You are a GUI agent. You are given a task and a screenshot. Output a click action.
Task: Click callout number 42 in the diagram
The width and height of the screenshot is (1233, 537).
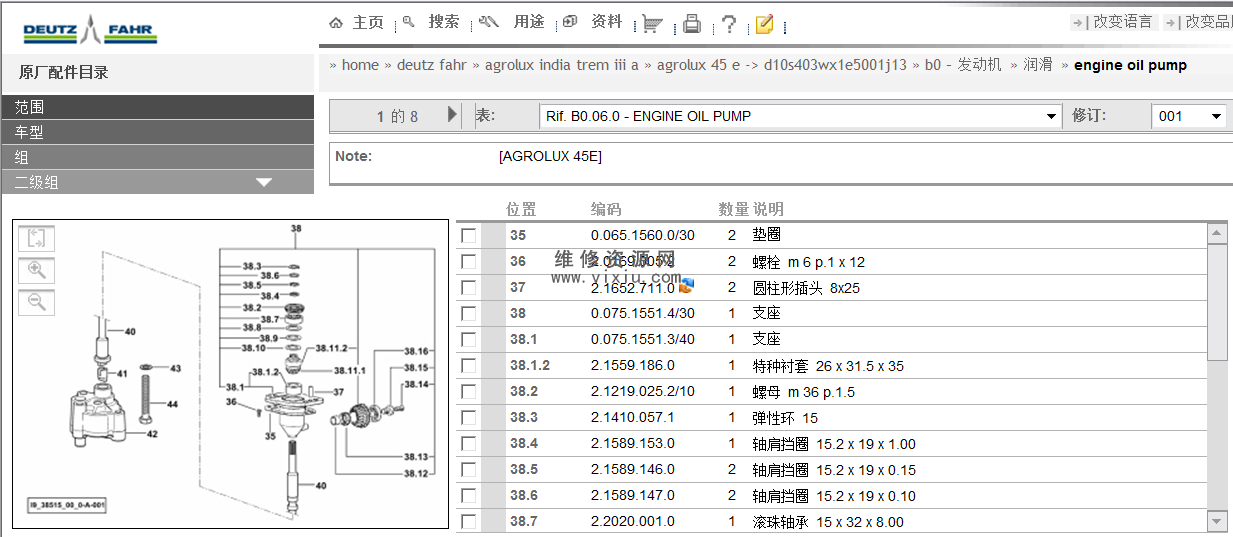(152, 434)
